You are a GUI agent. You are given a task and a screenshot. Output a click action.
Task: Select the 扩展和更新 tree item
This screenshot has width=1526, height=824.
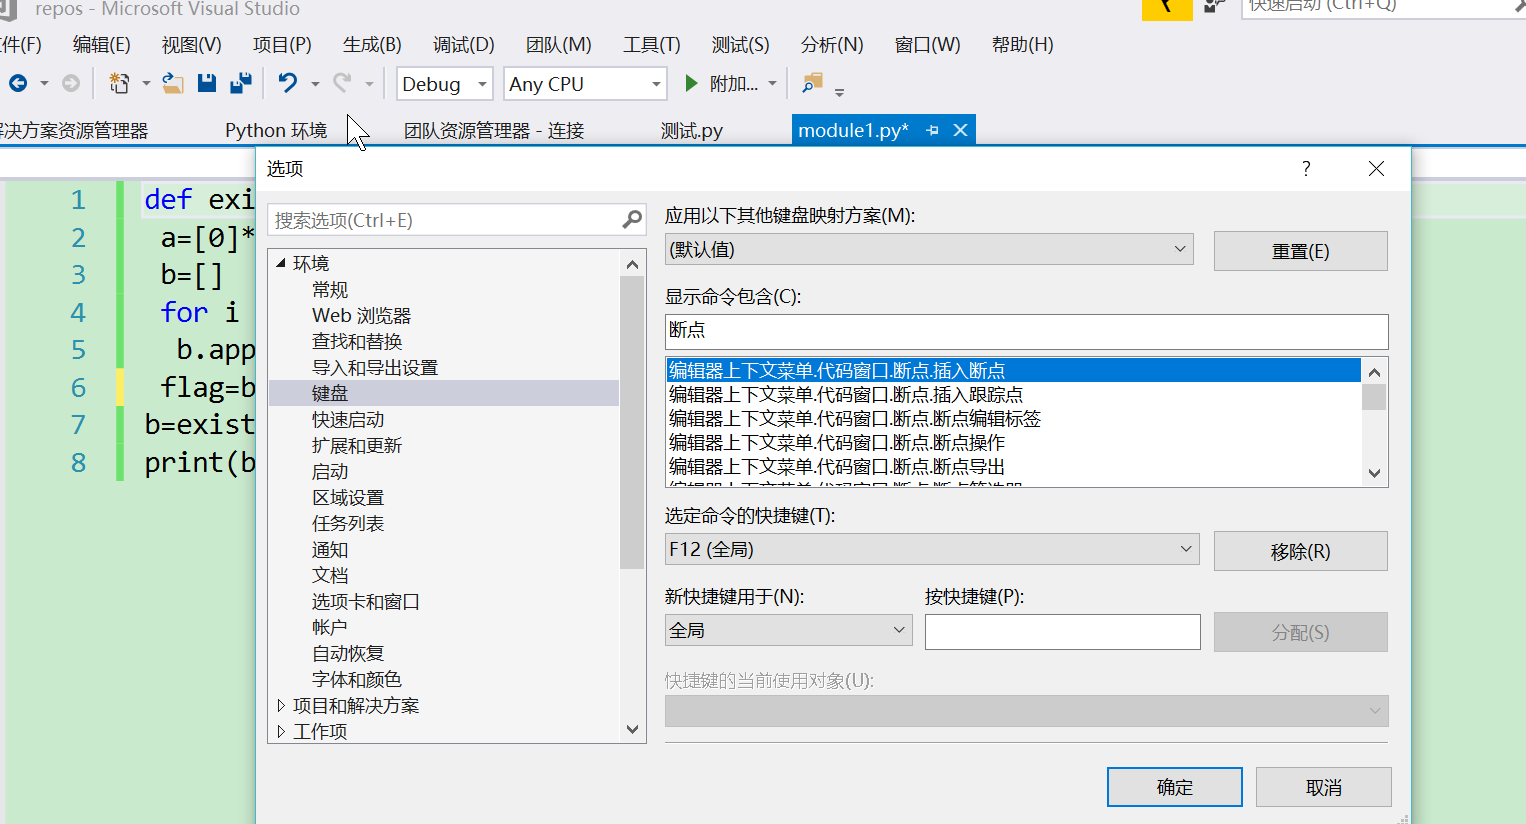[357, 445]
